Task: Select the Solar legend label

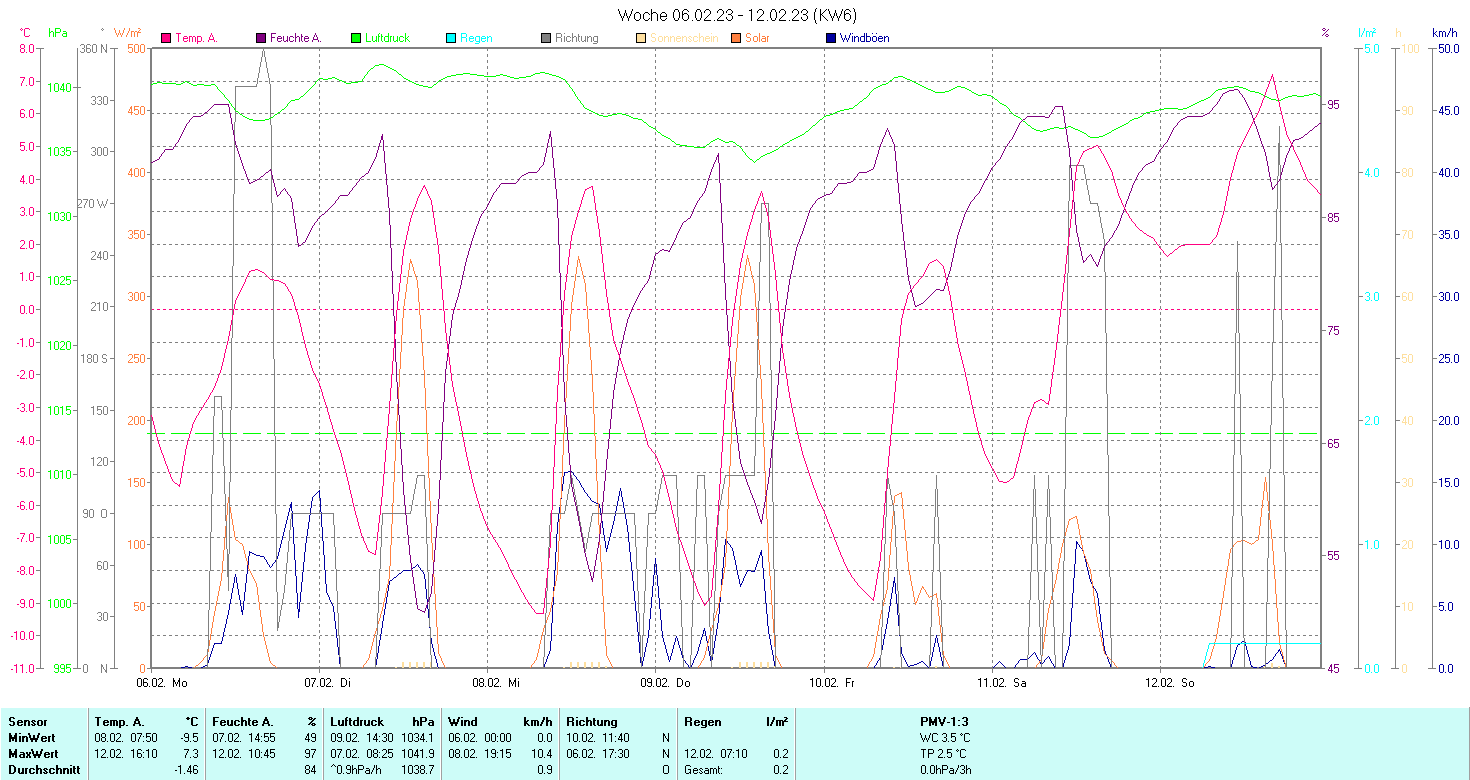Action: (x=757, y=38)
